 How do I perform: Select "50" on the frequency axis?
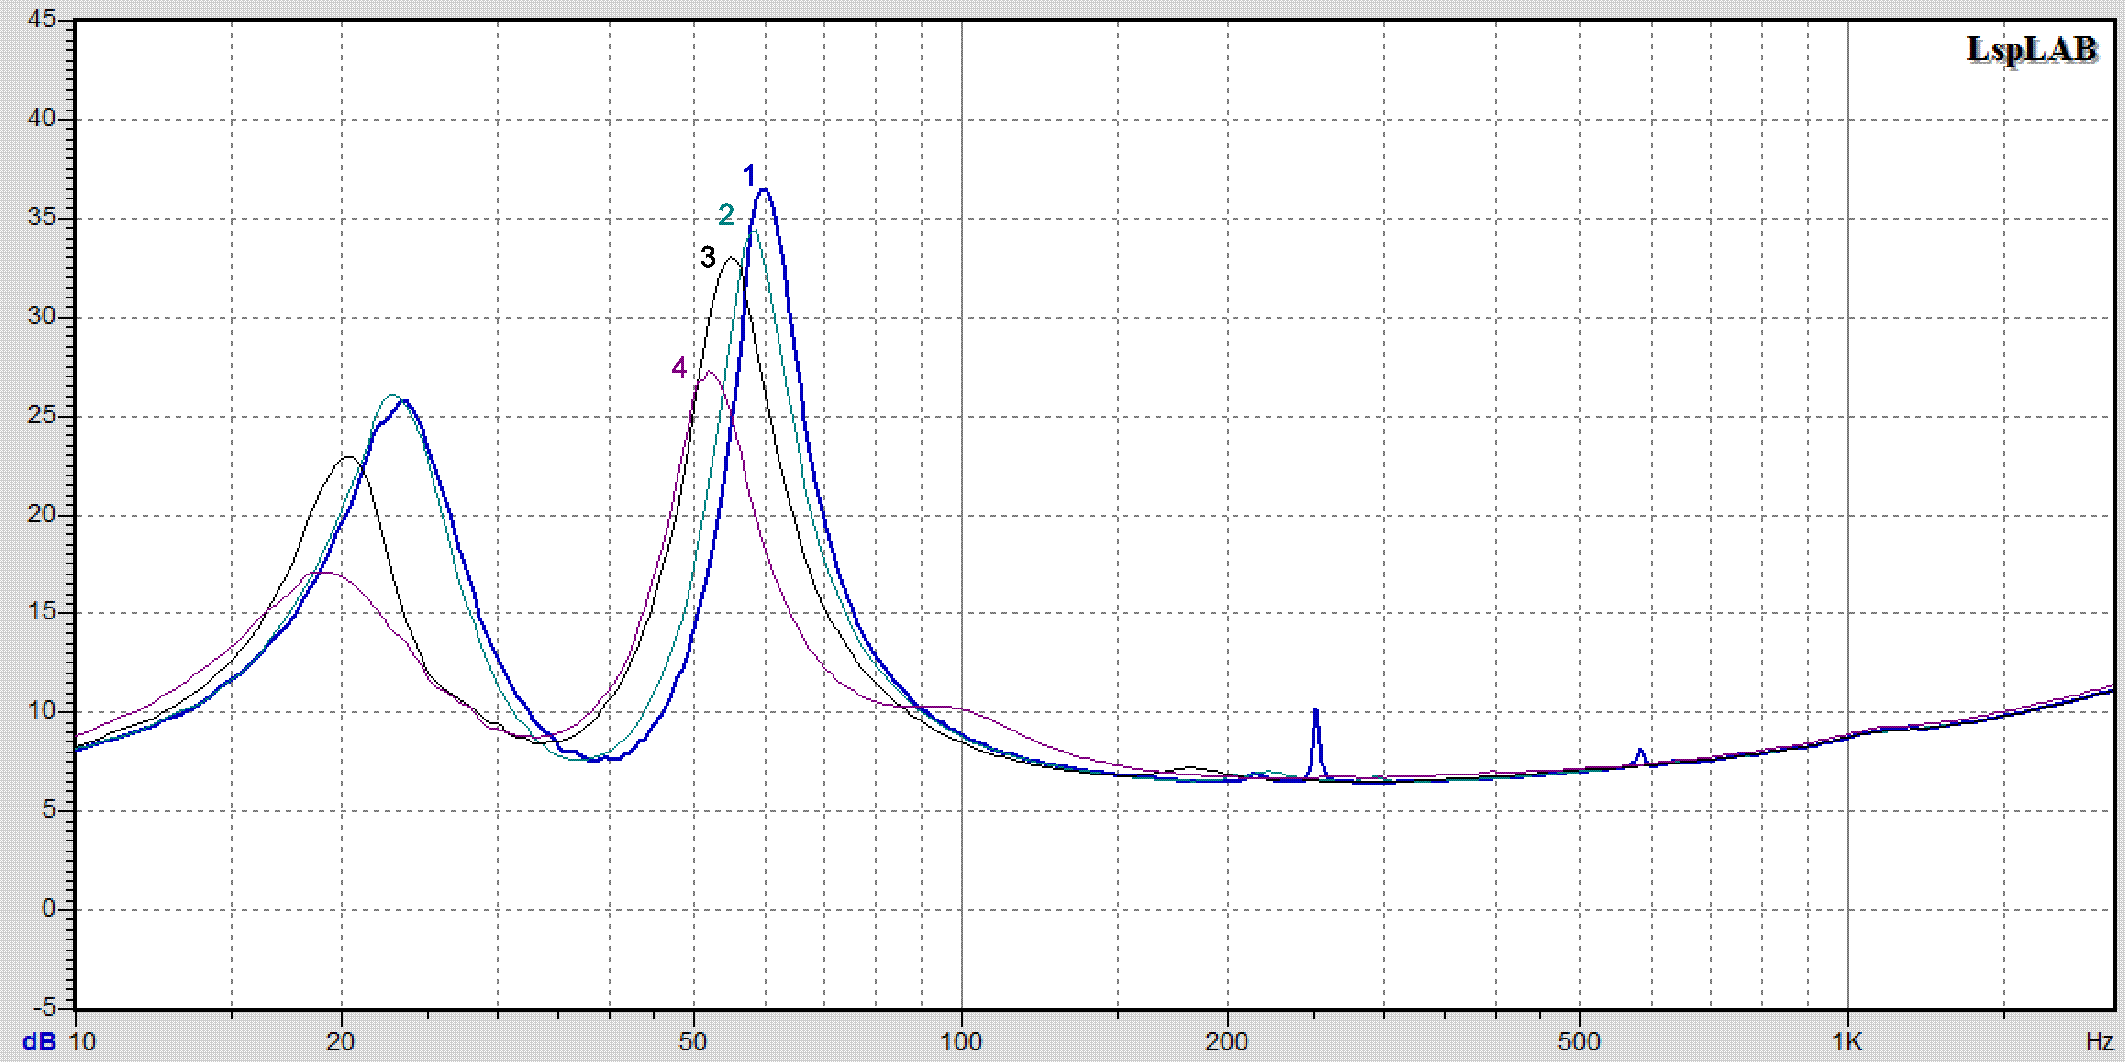[693, 1042]
